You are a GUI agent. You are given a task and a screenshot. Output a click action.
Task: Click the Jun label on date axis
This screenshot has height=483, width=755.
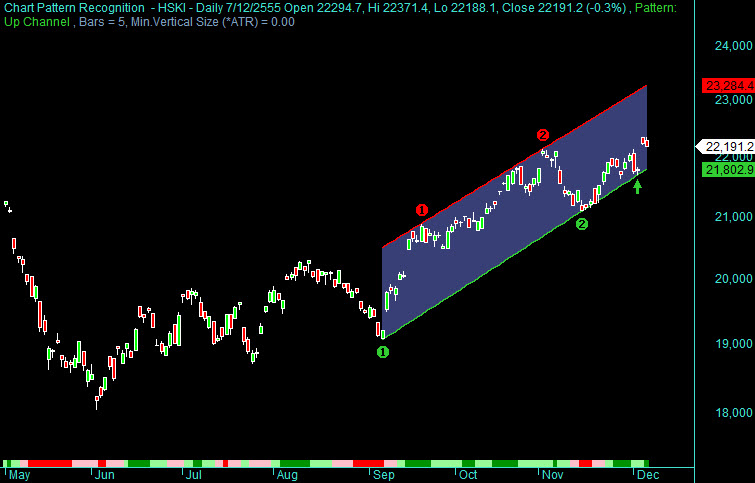pyautogui.click(x=104, y=475)
